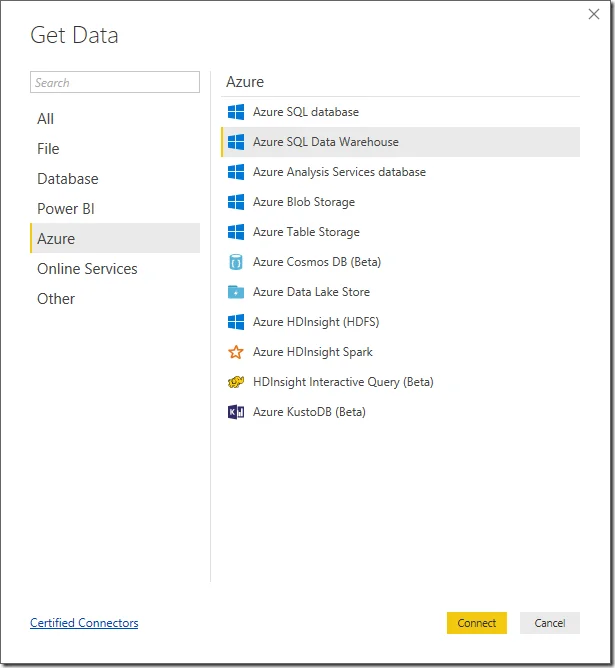
Task: Open the Database category
Action: (x=68, y=179)
